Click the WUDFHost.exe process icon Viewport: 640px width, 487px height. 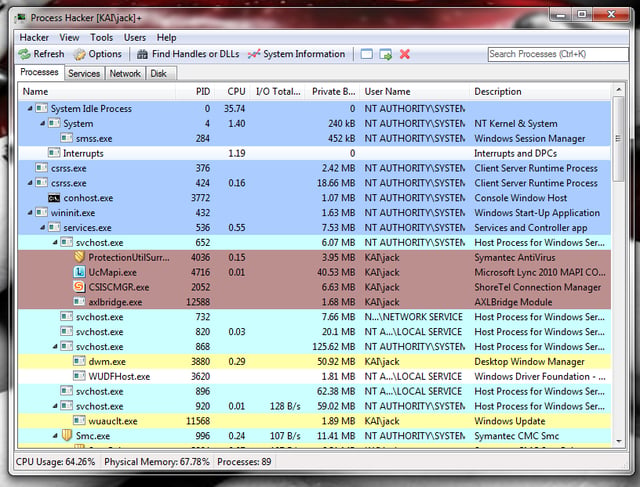(x=79, y=376)
